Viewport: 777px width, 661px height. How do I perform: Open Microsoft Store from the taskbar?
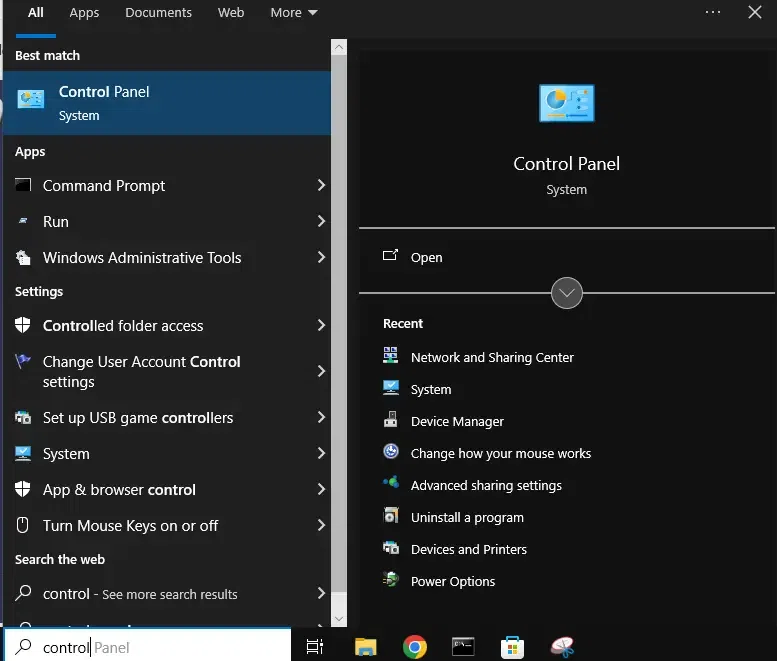[512, 647]
